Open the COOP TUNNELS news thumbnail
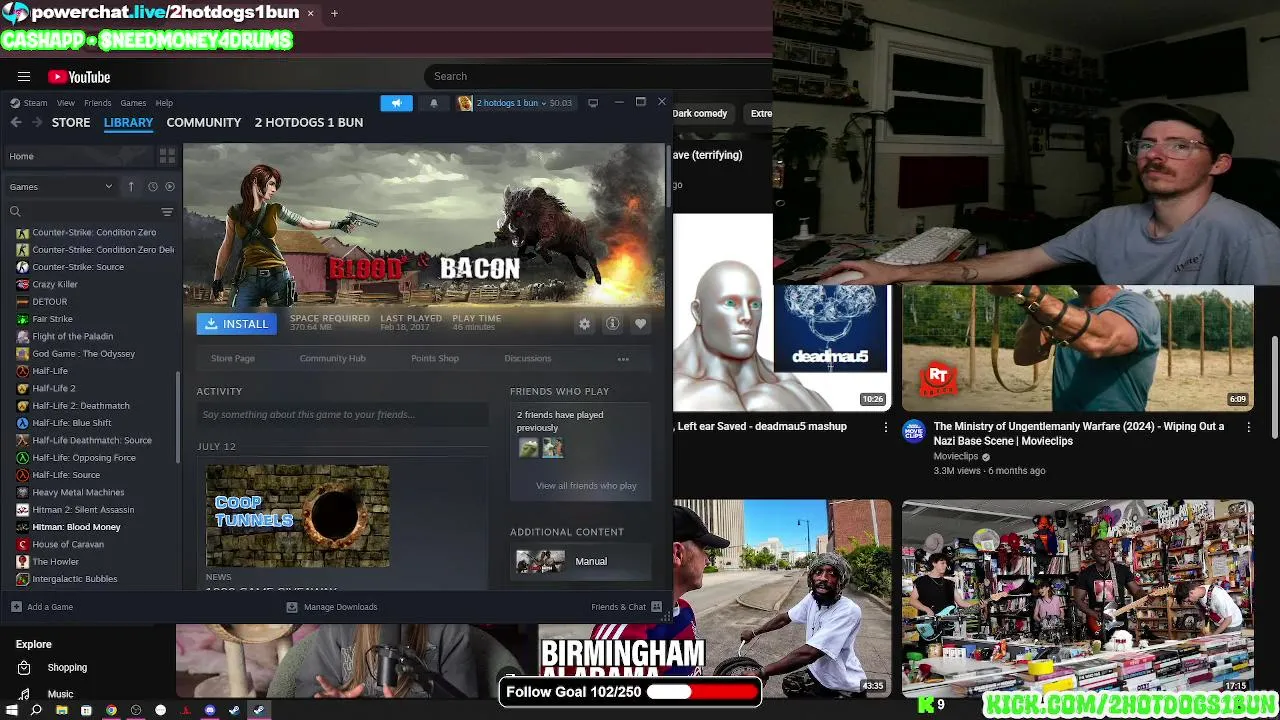This screenshot has height=720, width=1280. pyautogui.click(x=298, y=515)
